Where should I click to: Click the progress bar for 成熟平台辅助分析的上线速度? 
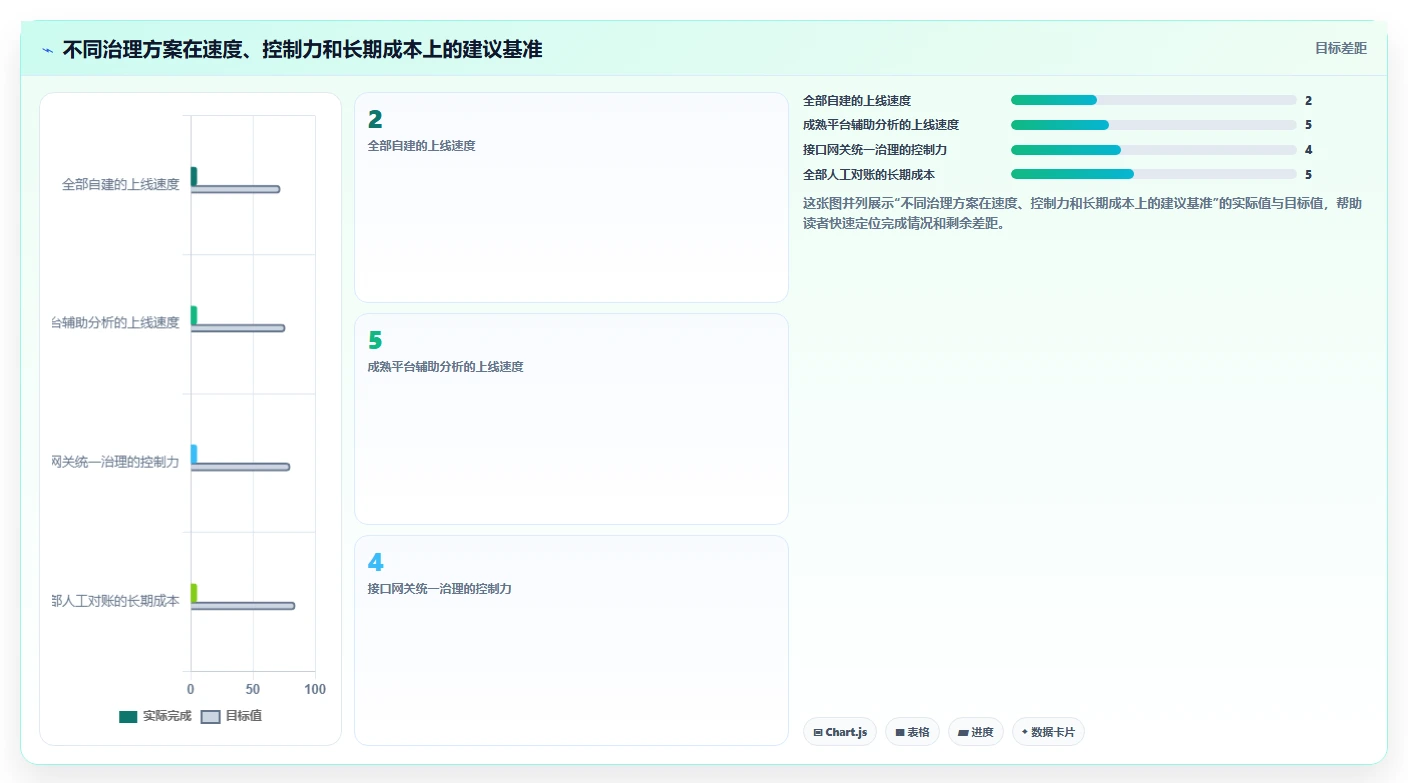point(1154,125)
